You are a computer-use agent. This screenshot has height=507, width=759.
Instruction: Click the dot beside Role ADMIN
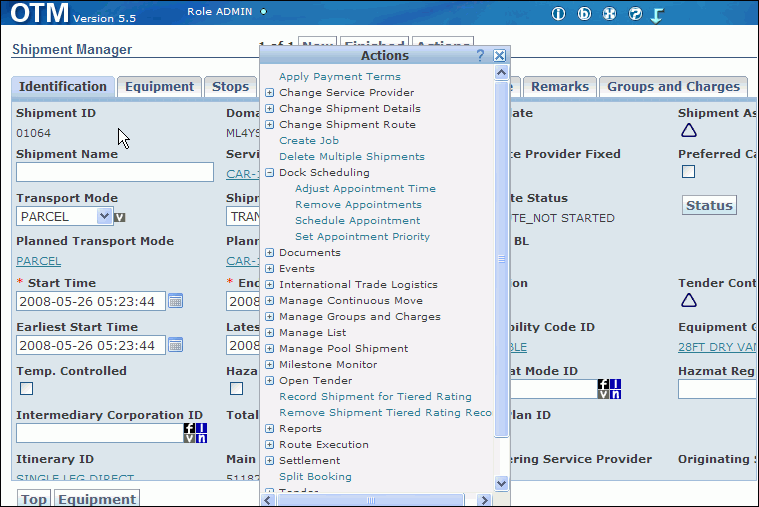tap(263, 12)
